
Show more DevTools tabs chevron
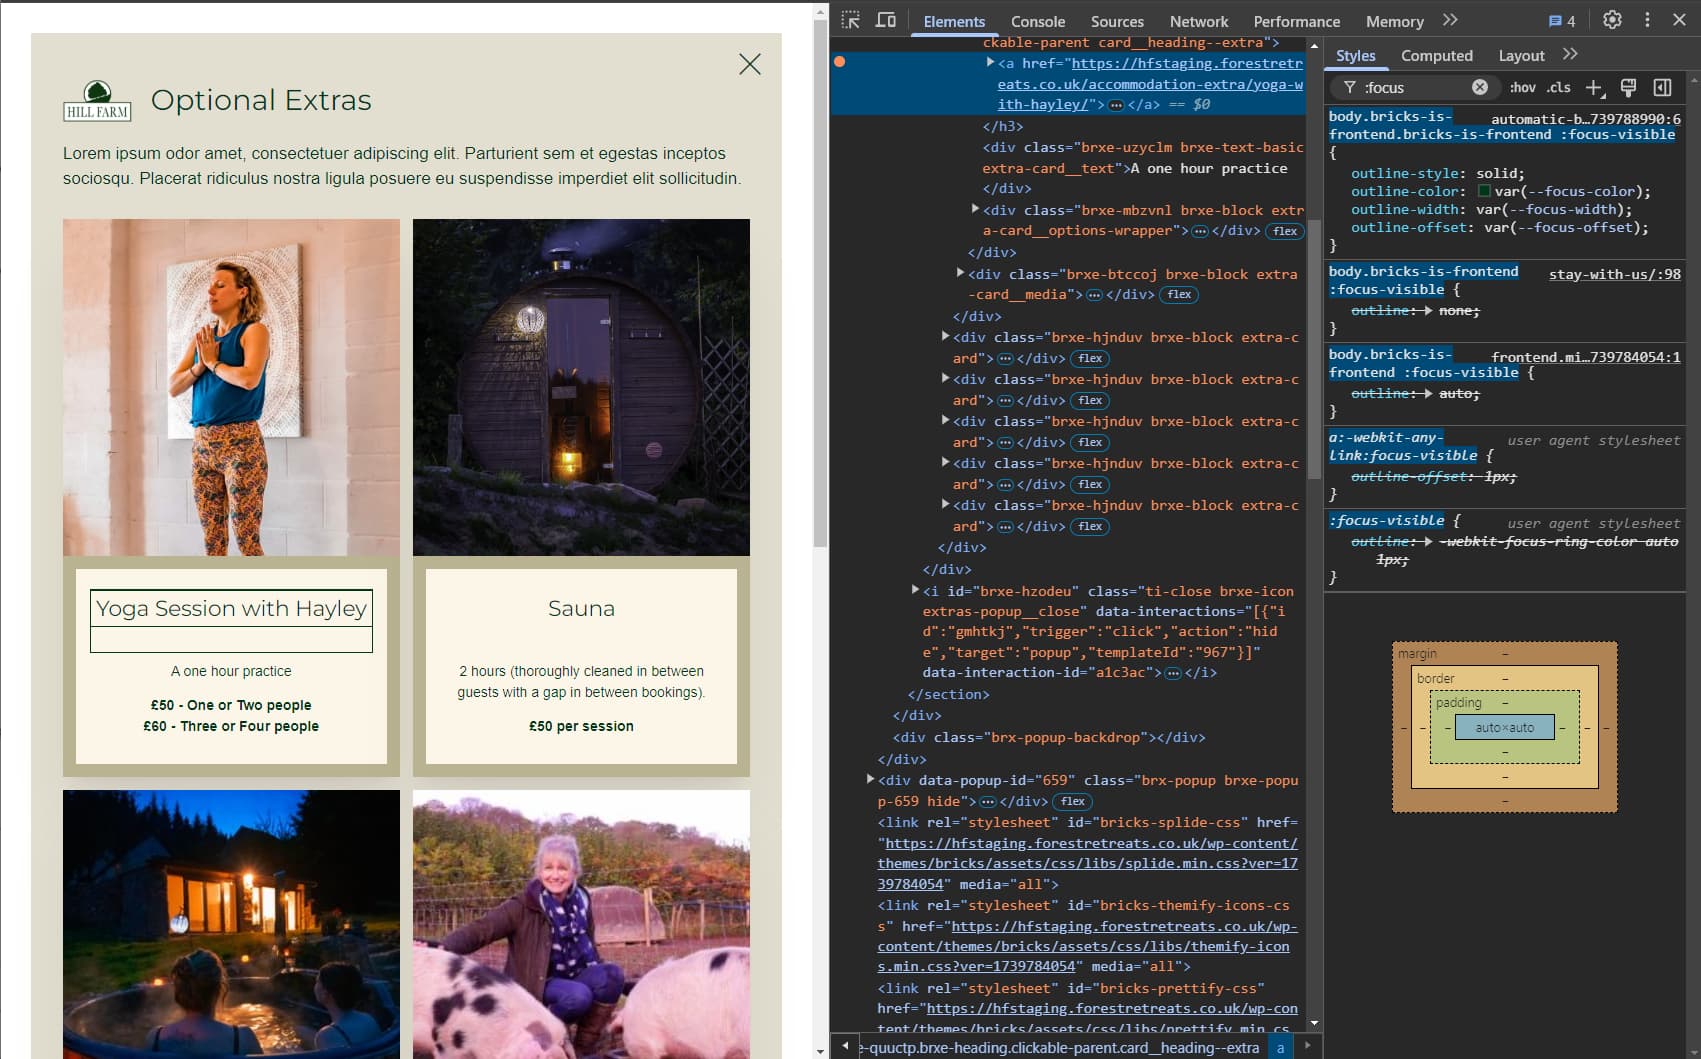[x=1450, y=20]
